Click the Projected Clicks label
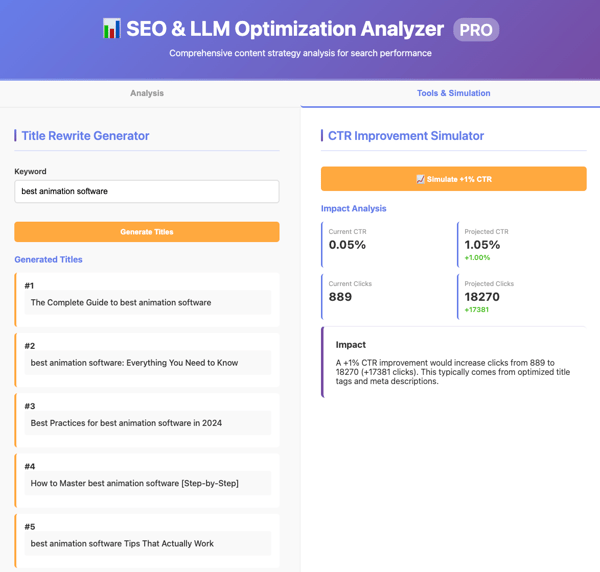The width and height of the screenshot is (600, 572). [489, 284]
